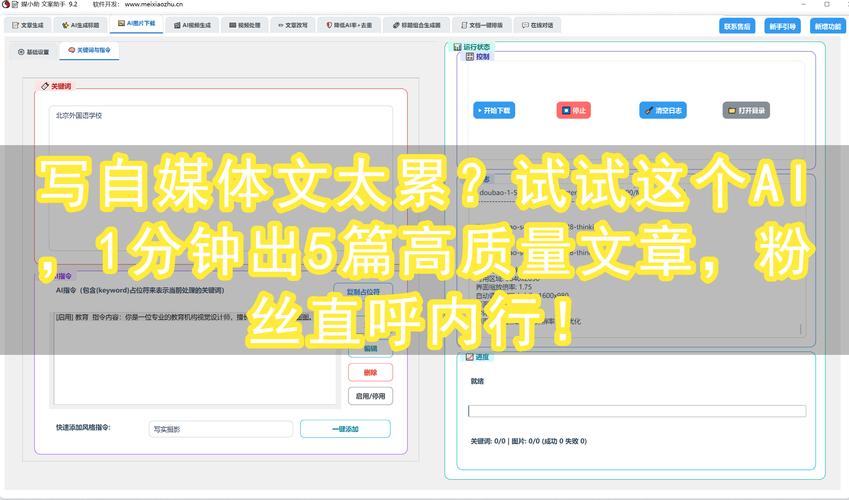This screenshot has width=849, height=500.
Task: Toggle the instruction with 启用/停用
Action: [370, 396]
